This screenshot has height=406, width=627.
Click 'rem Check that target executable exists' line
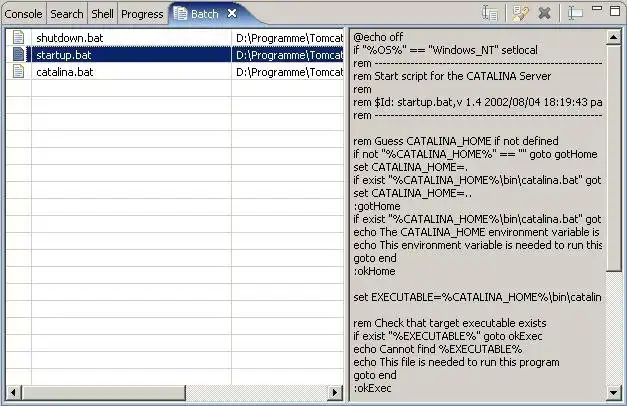[449, 323]
